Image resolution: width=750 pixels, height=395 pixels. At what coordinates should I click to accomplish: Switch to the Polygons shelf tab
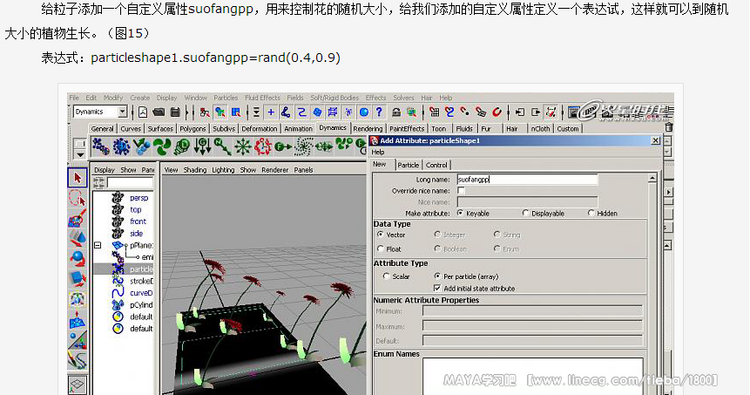click(x=193, y=129)
